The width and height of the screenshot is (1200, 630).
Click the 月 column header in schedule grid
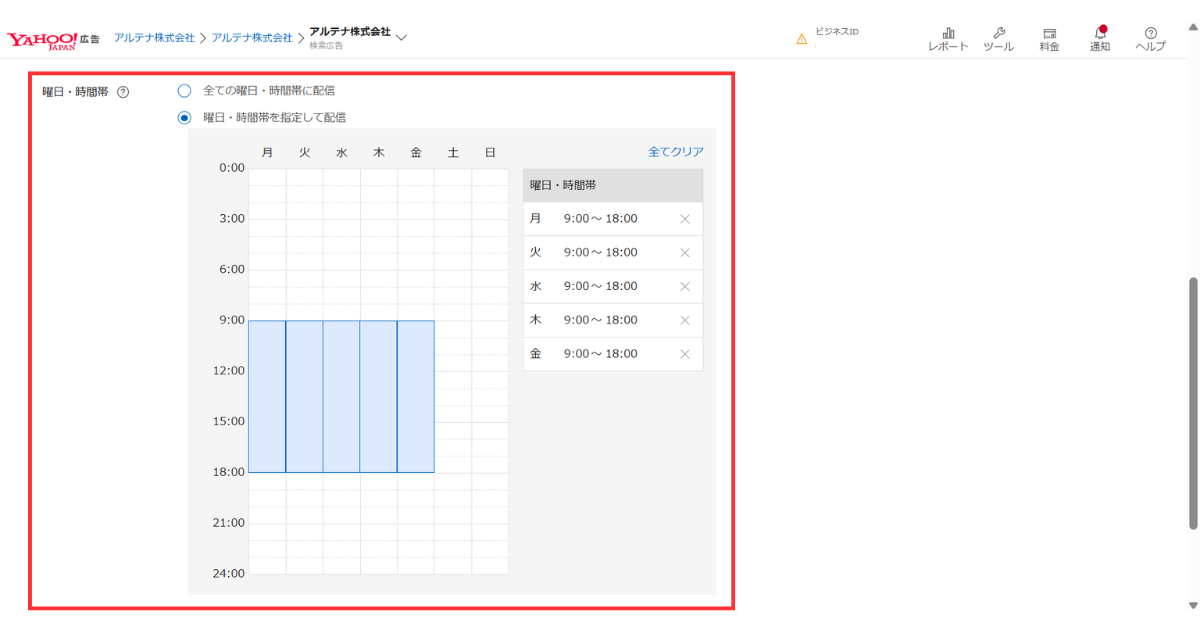(267, 153)
